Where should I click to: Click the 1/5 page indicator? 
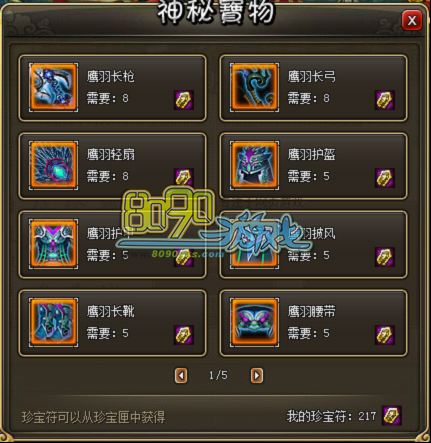(218, 376)
